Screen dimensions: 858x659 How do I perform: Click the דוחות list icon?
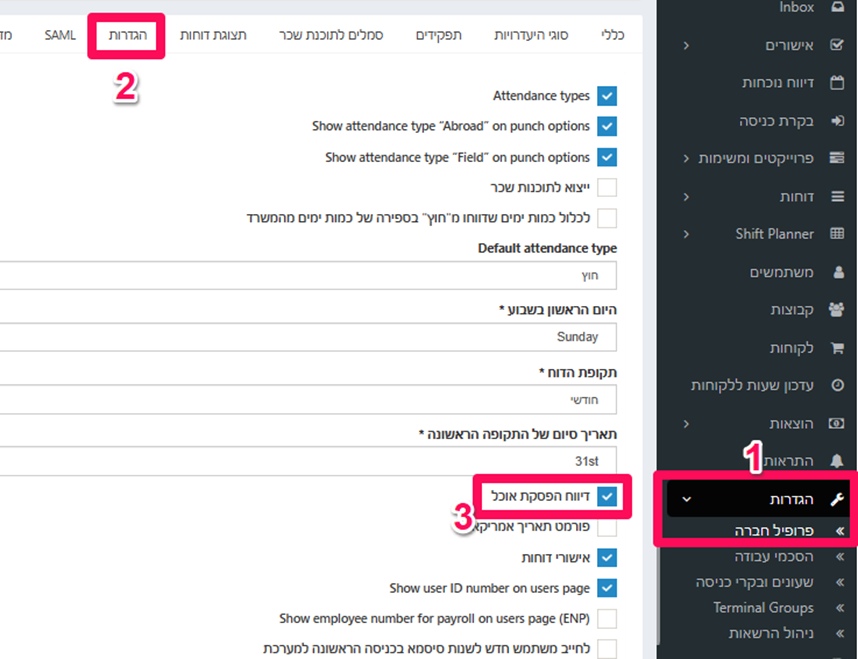click(x=837, y=196)
